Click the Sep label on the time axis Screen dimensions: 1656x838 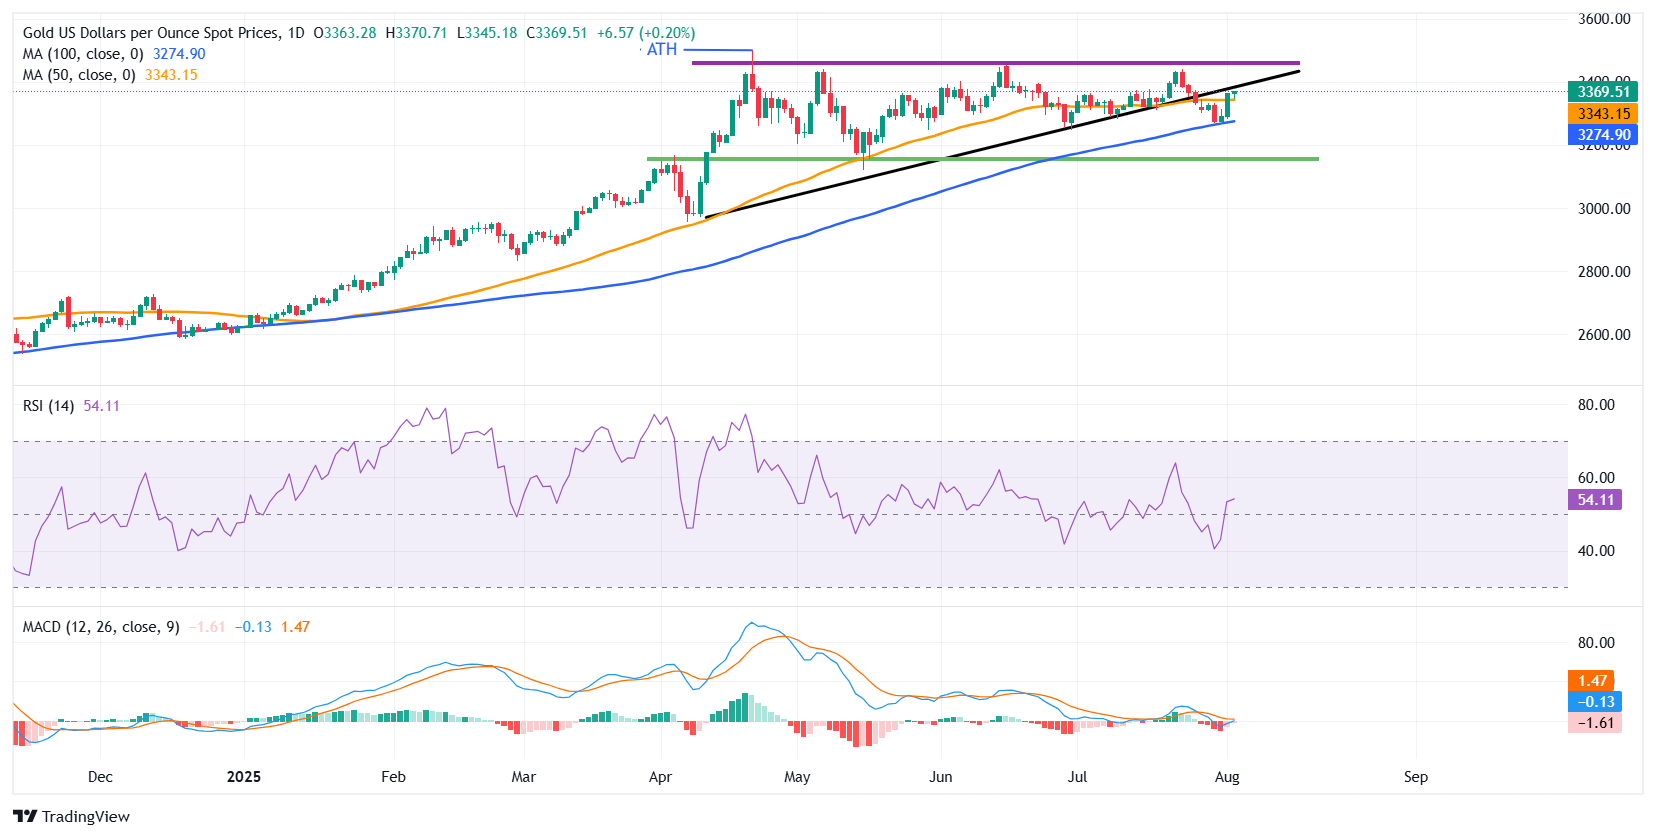point(1415,777)
